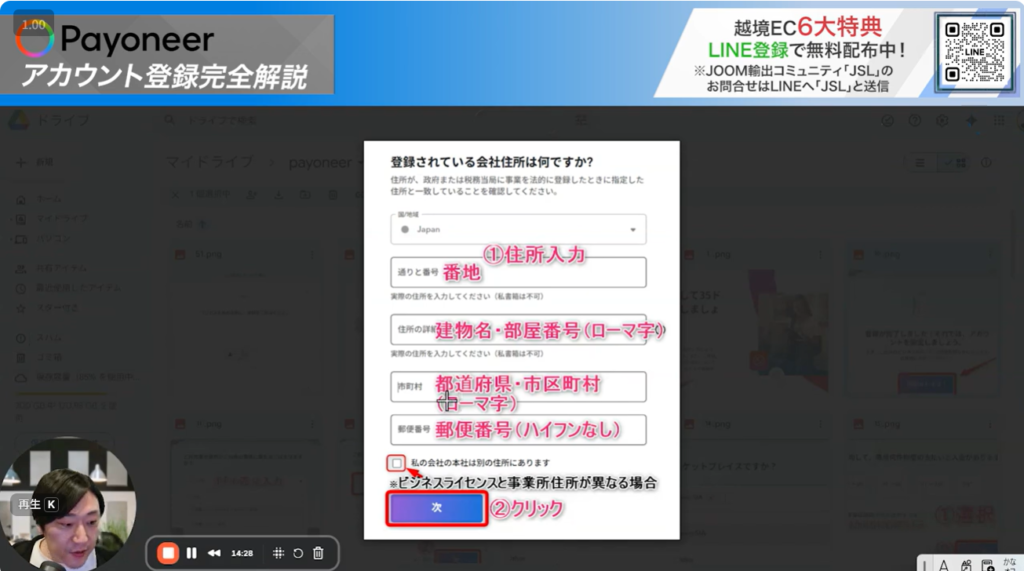Restart recording with the circular arrow icon

tap(298, 553)
